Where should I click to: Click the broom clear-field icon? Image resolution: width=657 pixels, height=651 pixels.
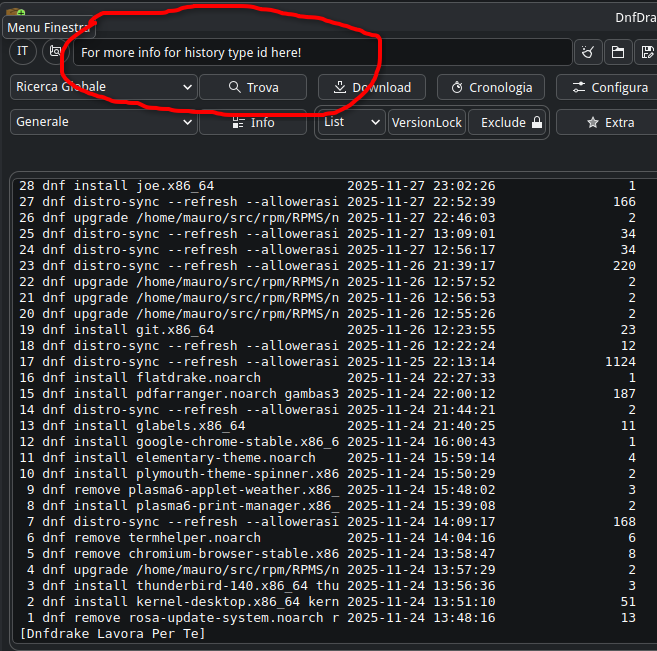(x=588, y=52)
